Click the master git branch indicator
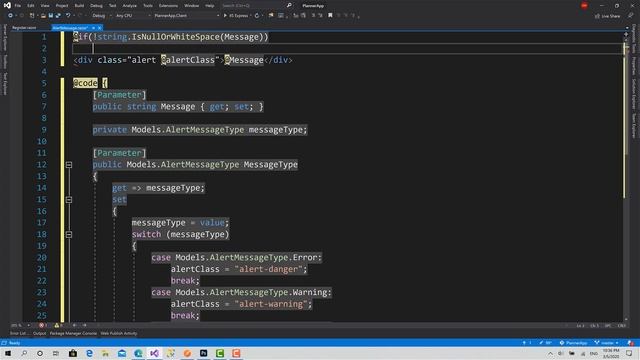Image resolution: width=640 pixels, height=360 pixels. [607, 343]
